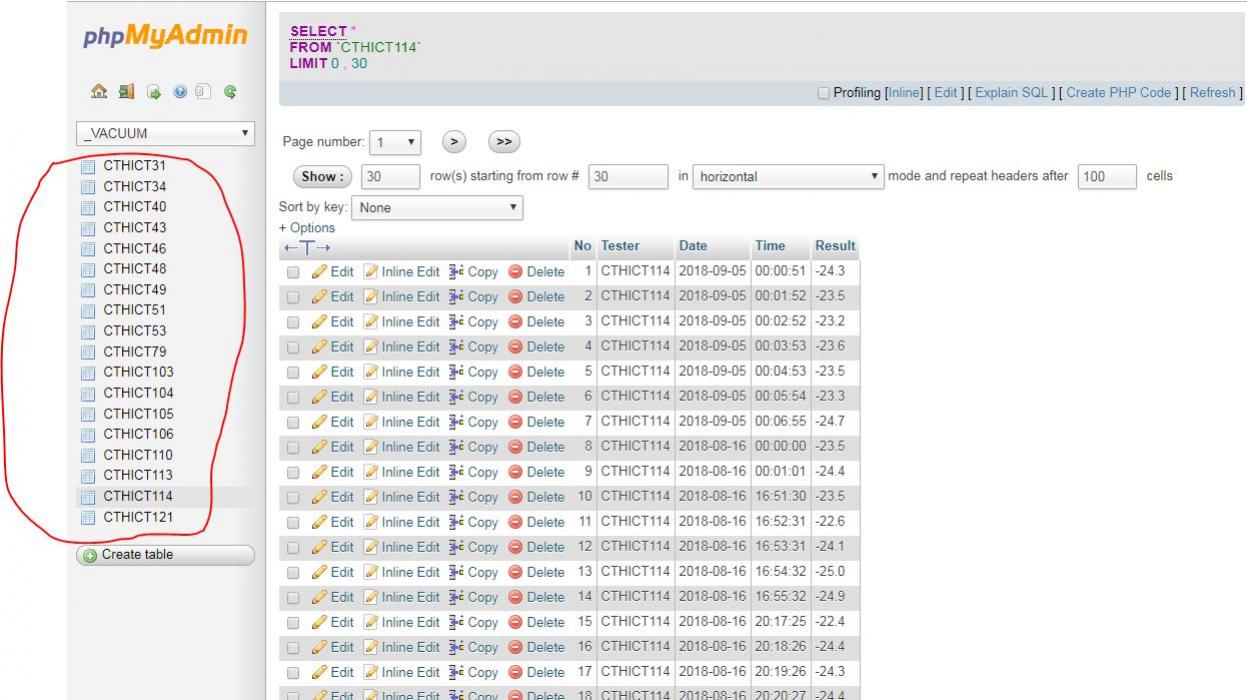Log out using the door icon

tap(126, 92)
